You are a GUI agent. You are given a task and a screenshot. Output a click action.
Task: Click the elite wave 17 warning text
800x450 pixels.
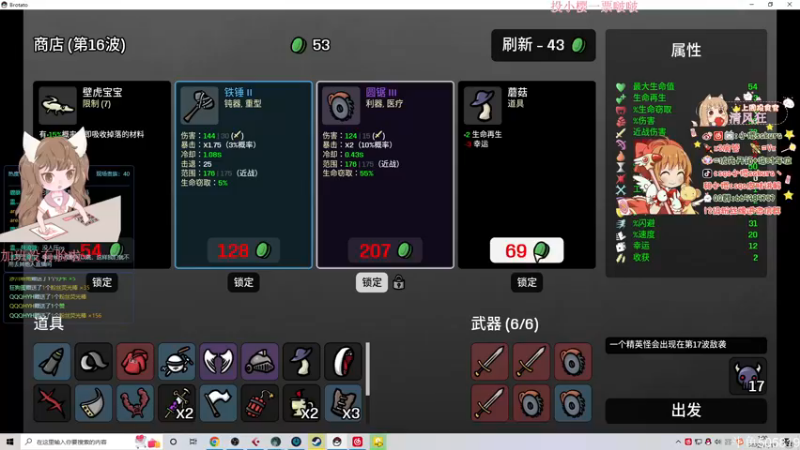point(668,344)
